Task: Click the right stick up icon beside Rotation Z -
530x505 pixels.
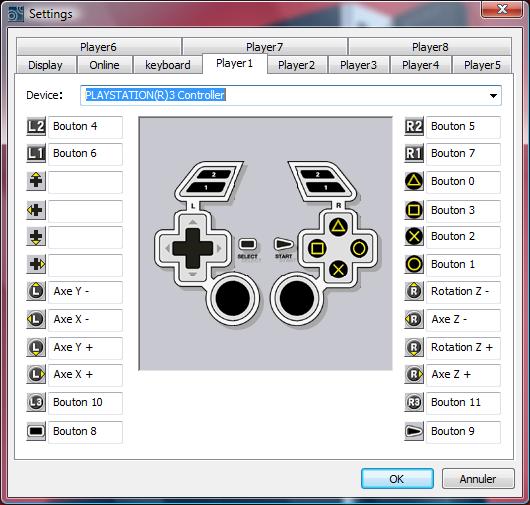Action: (x=414, y=291)
